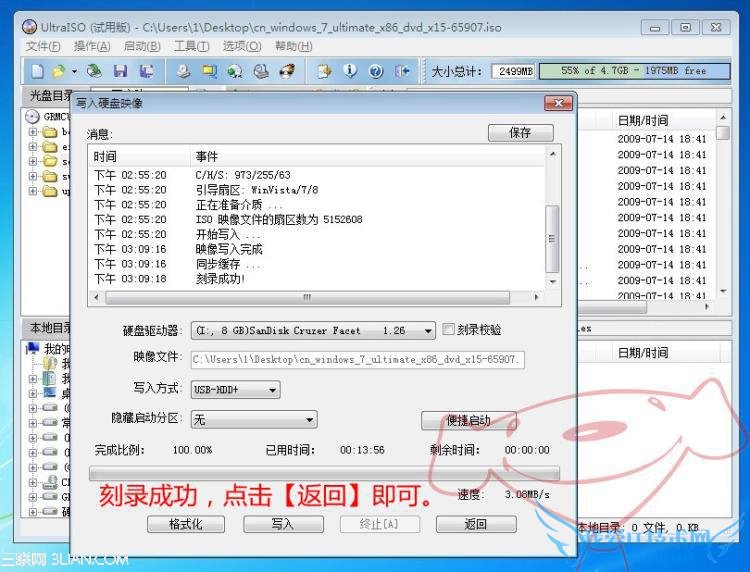Image resolution: width=750 pixels, height=572 pixels.
Task: Open the 启动(B) menu
Action: click(142, 46)
